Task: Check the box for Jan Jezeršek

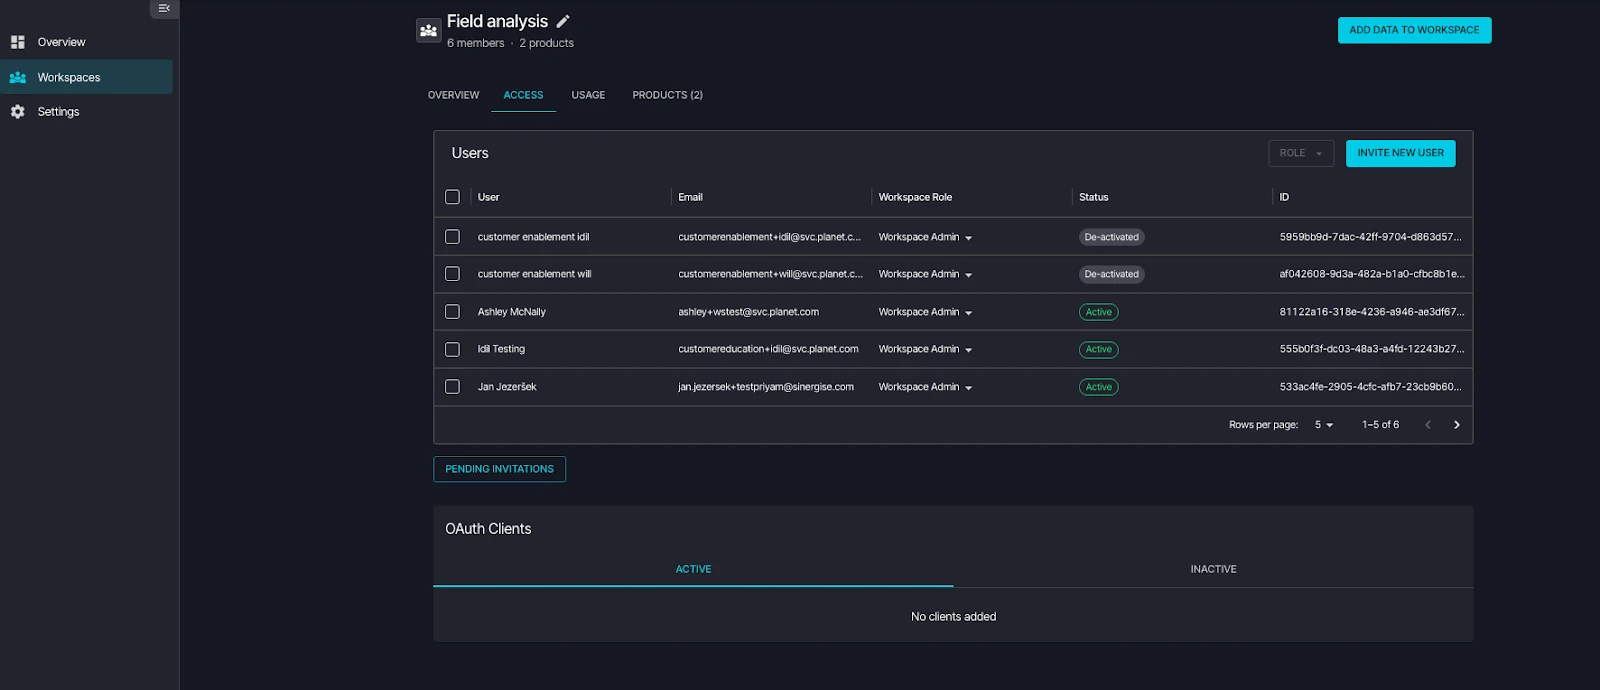Action: (452, 387)
